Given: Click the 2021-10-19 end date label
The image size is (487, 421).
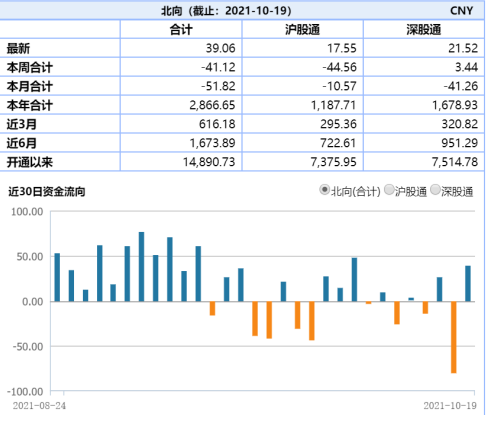Looking at the screenshot, I should point(450,406).
